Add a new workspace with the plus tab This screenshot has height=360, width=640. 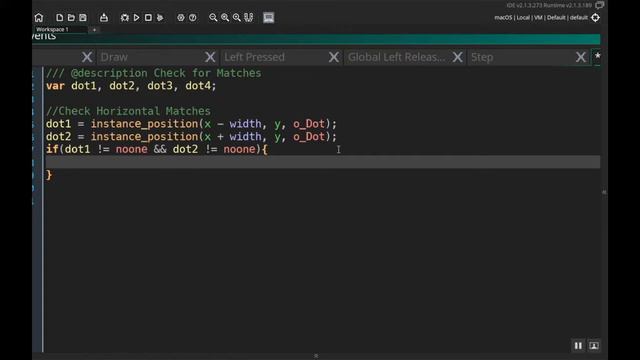click(x=94, y=29)
